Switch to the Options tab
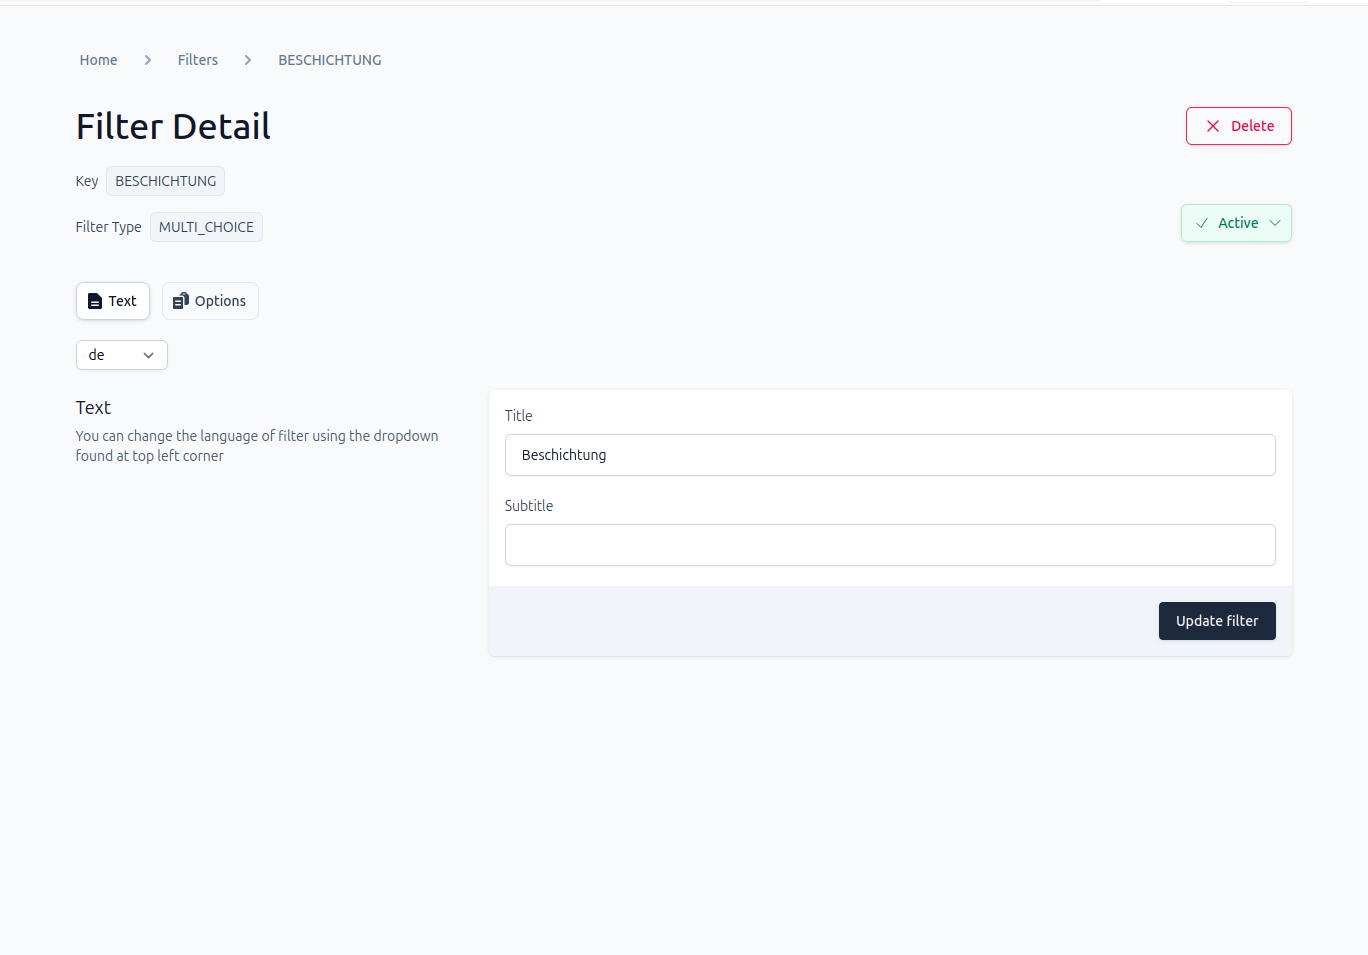Viewport: 1368px width, 955px height. click(x=210, y=301)
